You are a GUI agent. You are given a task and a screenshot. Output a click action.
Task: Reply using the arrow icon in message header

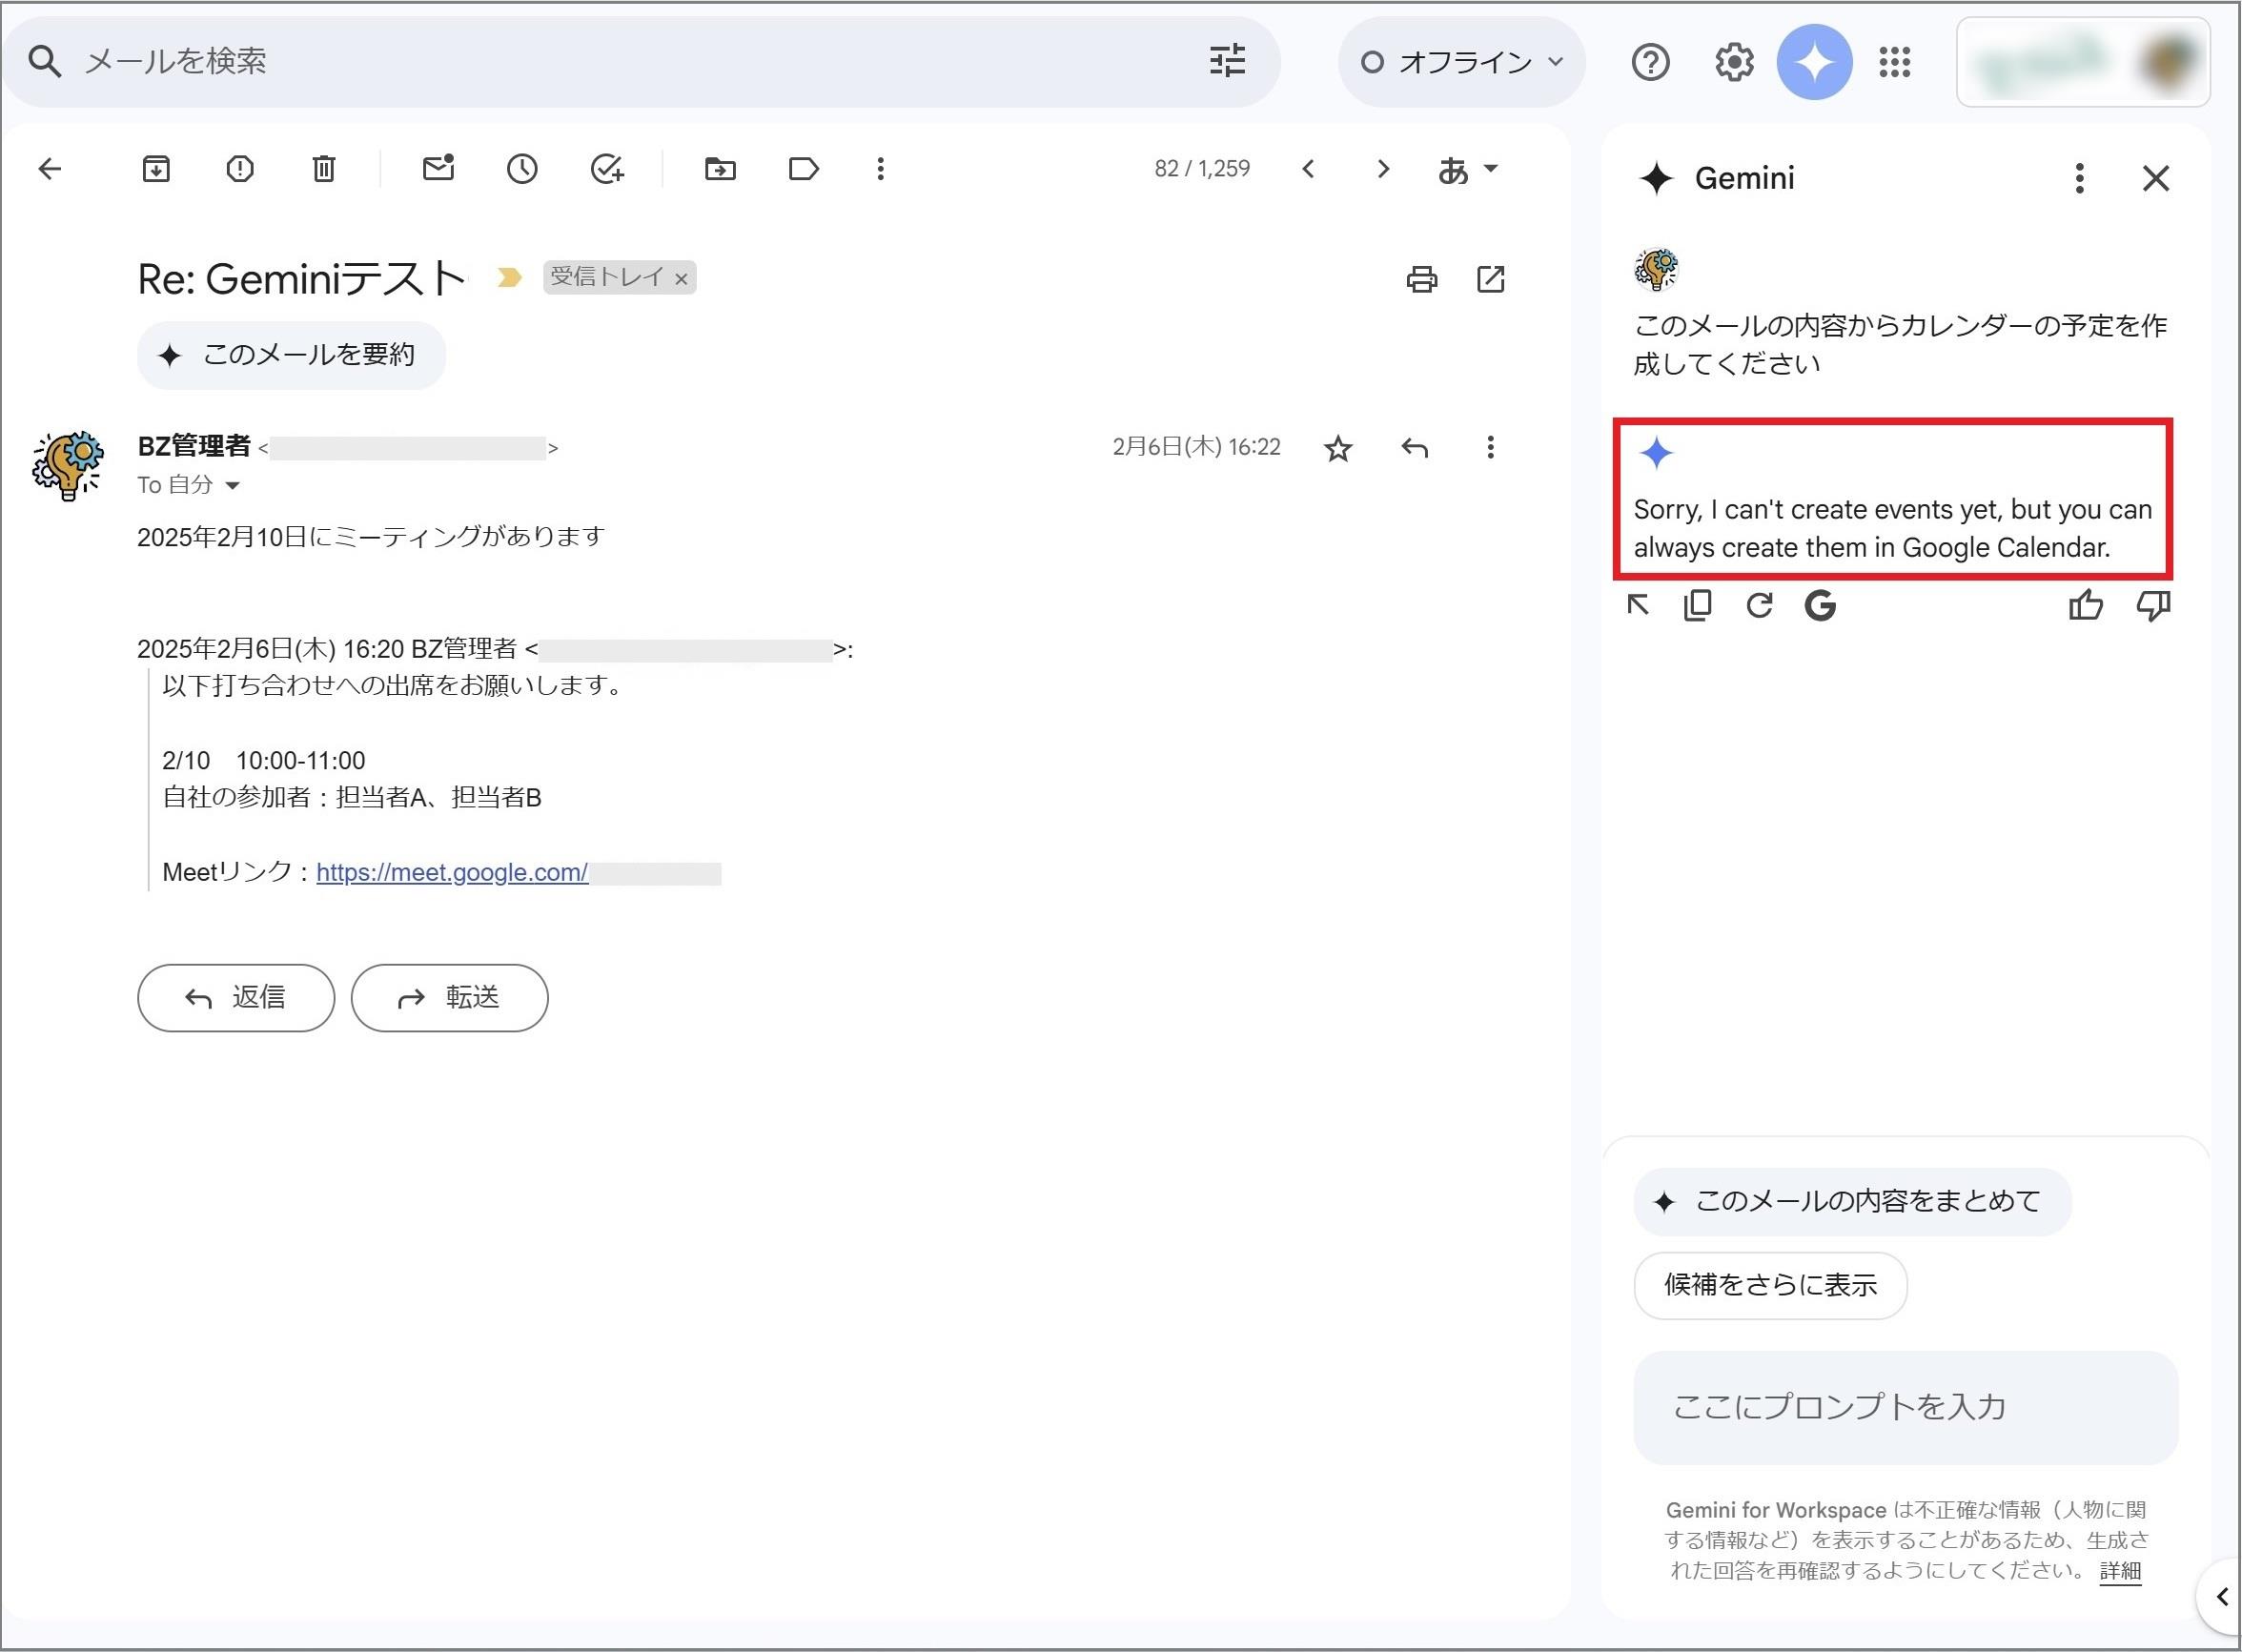(1415, 448)
